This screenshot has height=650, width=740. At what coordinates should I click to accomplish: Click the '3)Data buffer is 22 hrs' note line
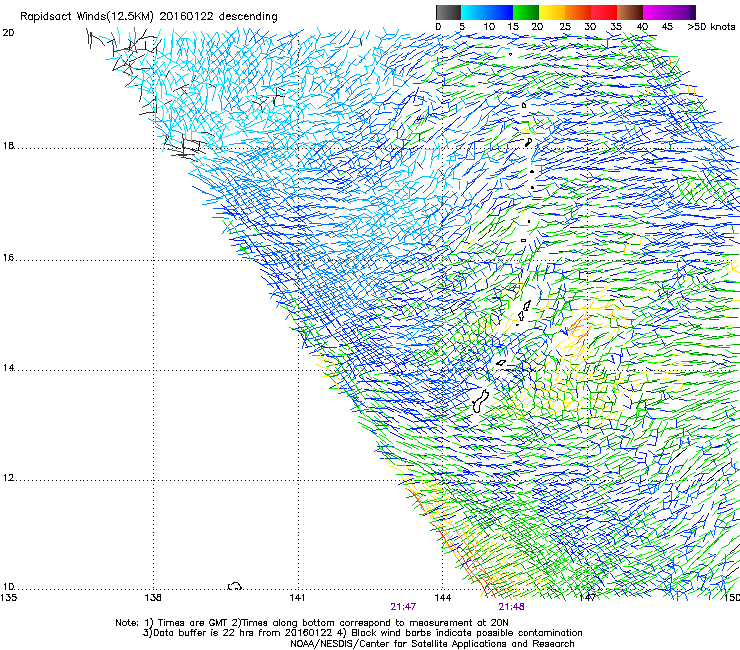click(x=362, y=633)
